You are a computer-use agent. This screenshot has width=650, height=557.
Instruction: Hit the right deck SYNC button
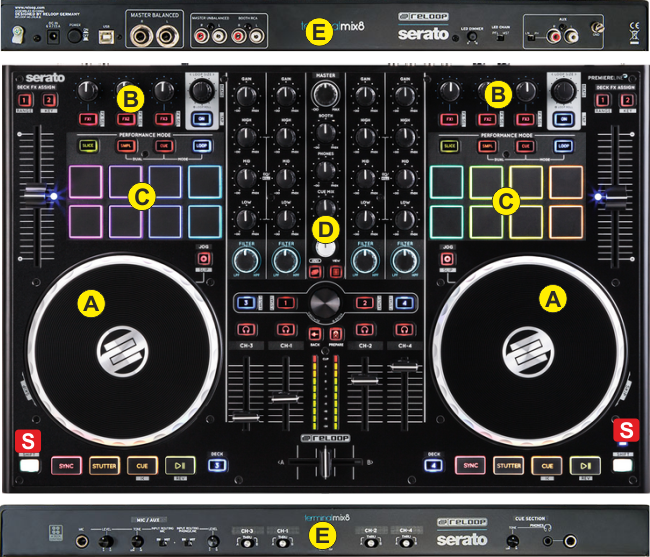coord(471,465)
